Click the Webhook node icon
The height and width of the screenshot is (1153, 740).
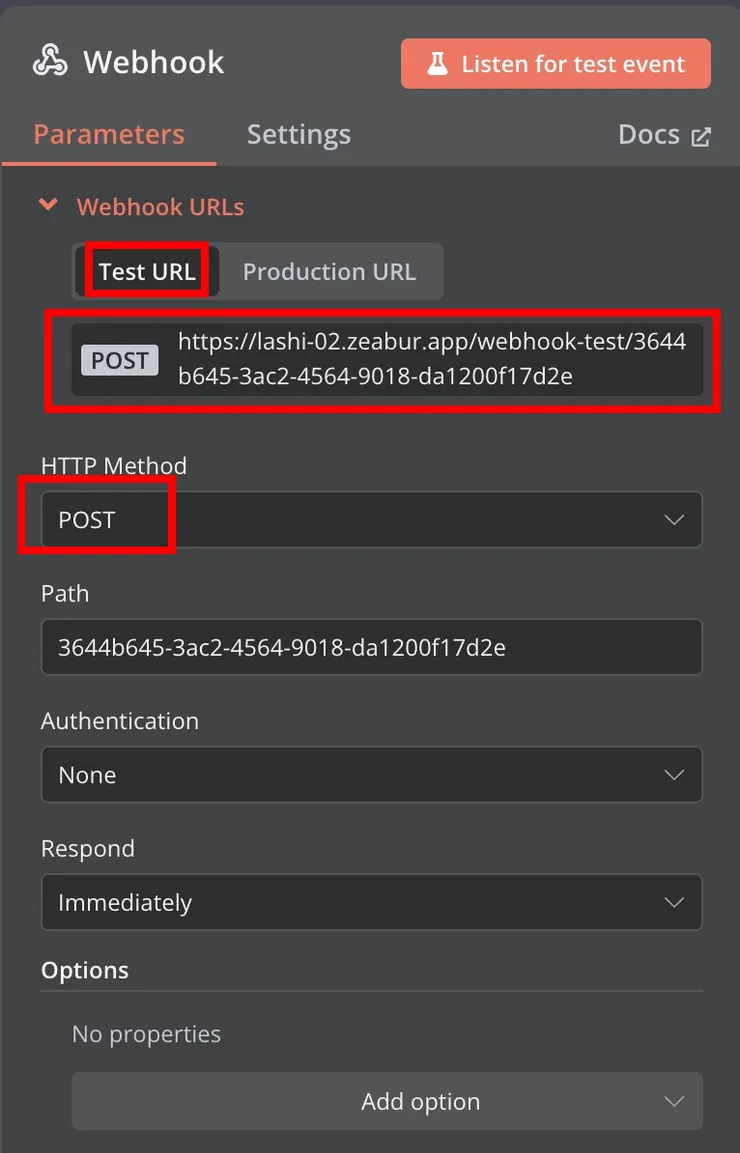tap(50, 62)
